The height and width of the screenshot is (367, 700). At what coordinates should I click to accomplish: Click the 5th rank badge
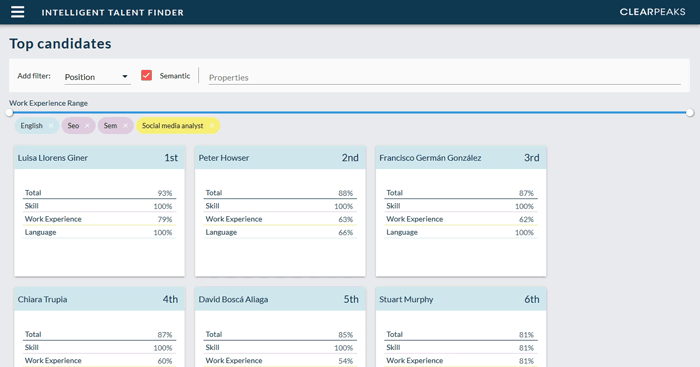pos(351,299)
